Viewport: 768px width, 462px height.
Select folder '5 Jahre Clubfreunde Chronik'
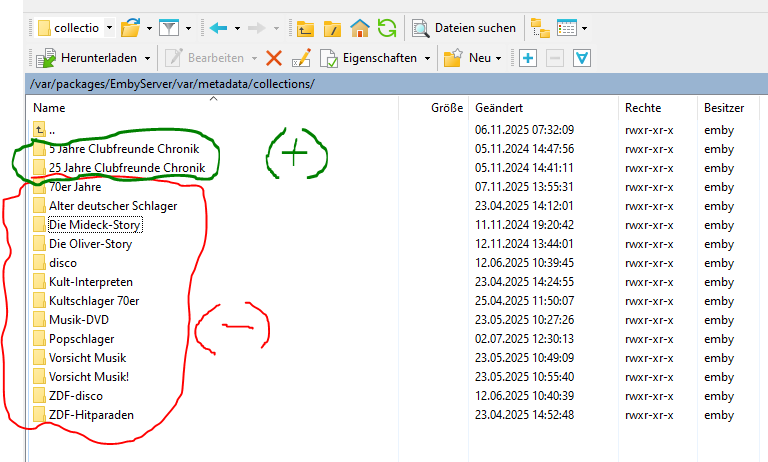click(x=124, y=149)
